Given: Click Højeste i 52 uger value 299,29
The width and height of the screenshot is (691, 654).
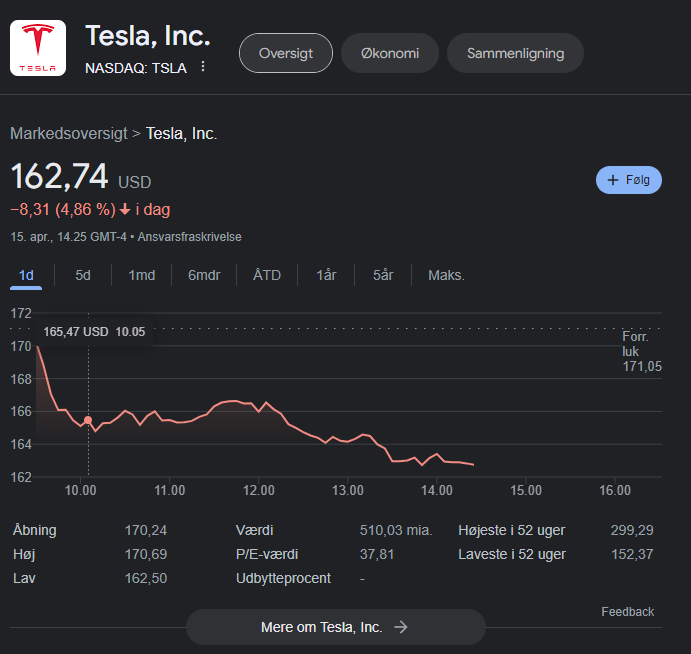Looking at the screenshot, I should (632, 530).
